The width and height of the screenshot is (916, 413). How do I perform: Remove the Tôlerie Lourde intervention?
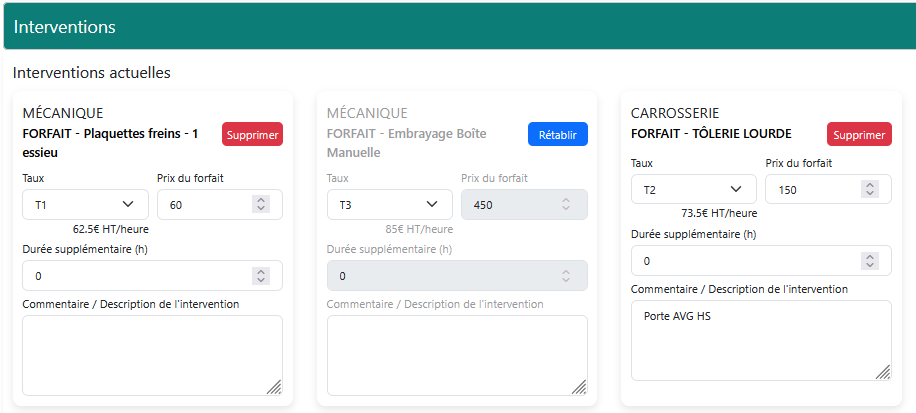858,135
